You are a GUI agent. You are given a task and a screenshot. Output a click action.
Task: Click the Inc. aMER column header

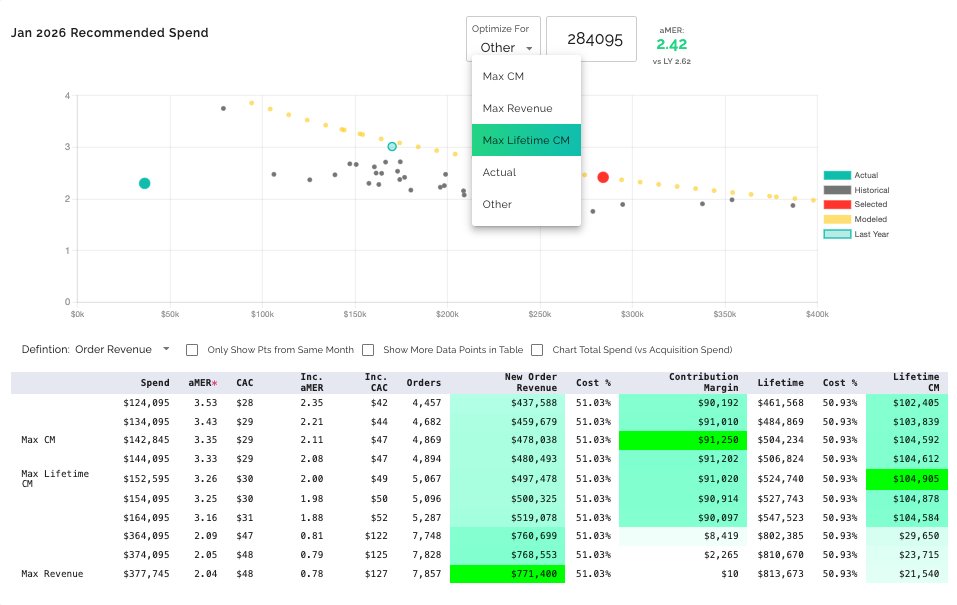312,382
